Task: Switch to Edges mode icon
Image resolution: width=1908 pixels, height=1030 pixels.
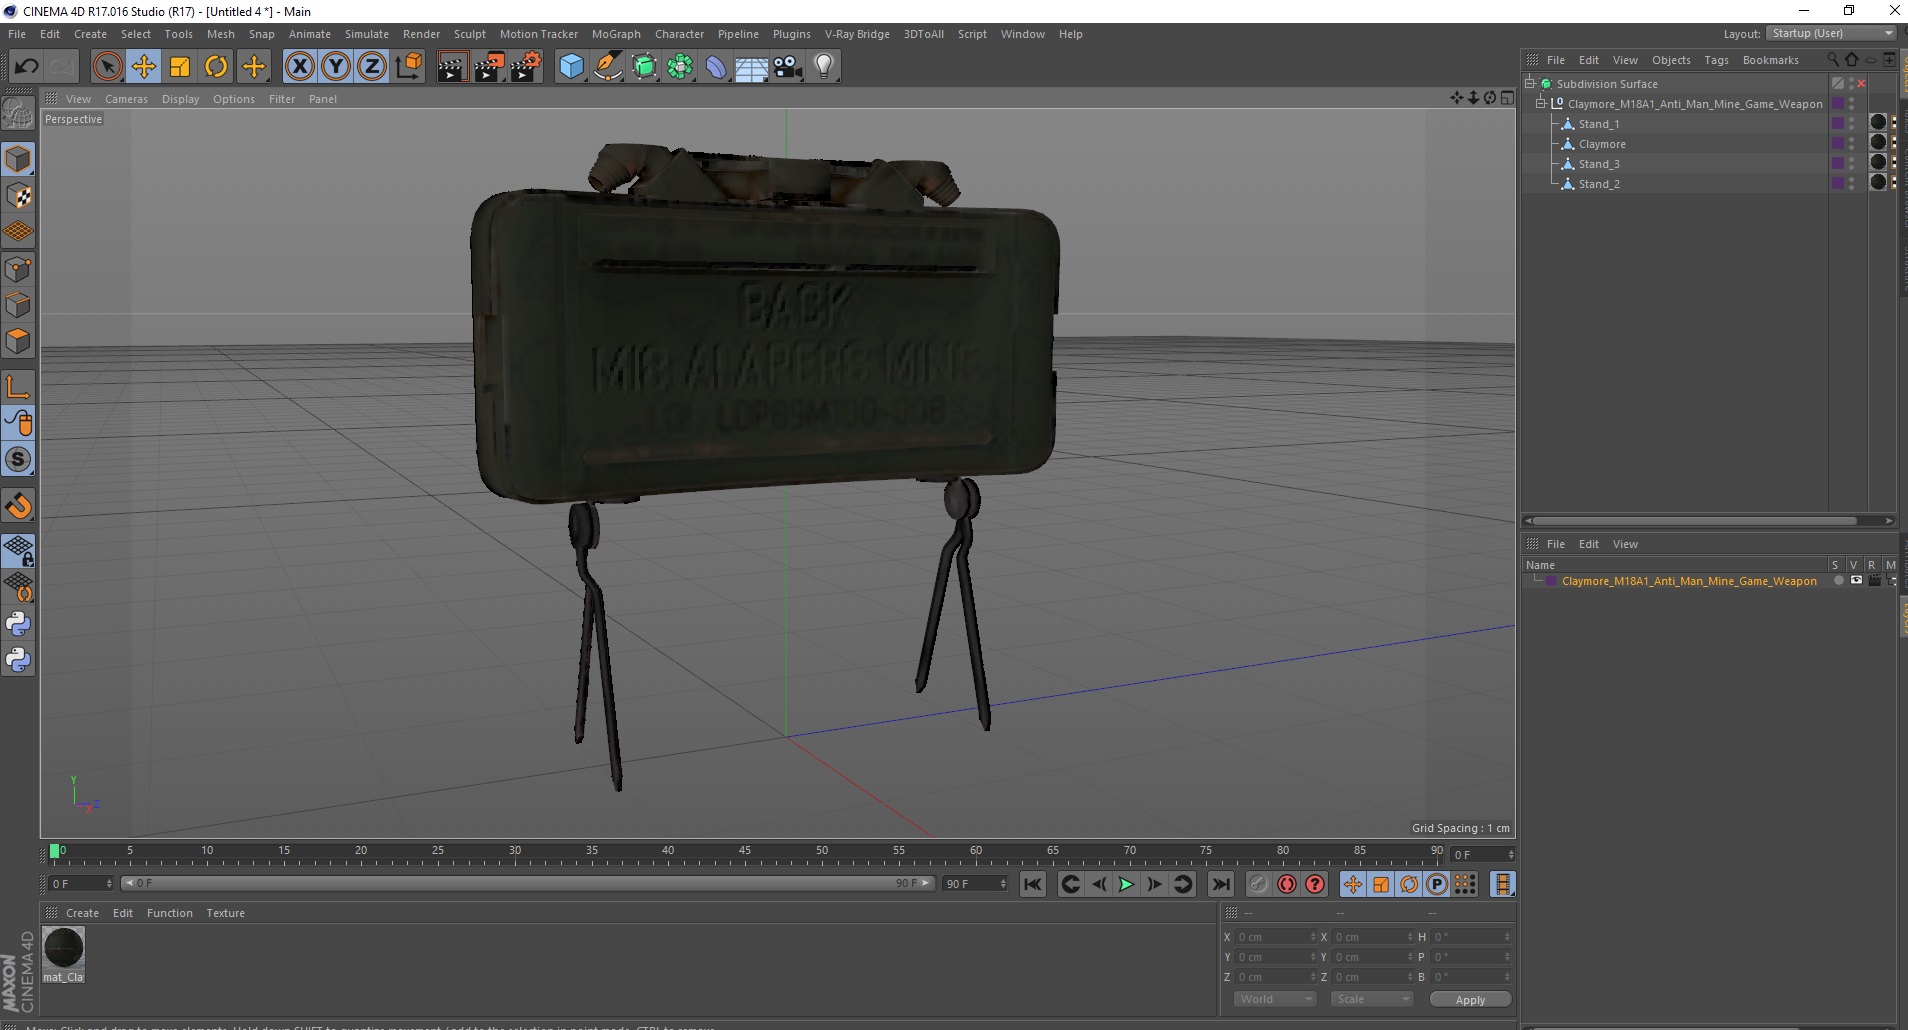Action: [18, 305]
